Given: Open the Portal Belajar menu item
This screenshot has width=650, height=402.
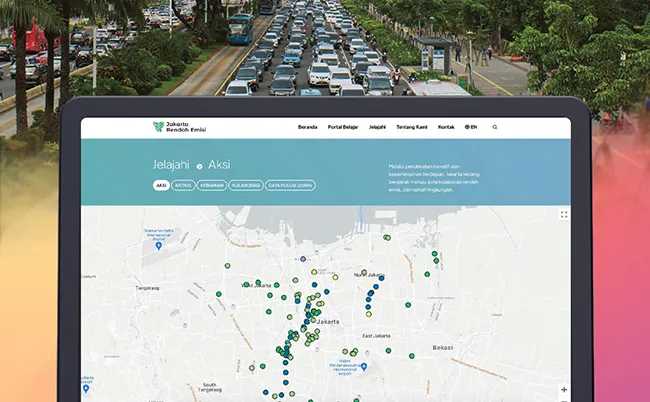Looking at the screenshot, I should (x=343, y=127).
